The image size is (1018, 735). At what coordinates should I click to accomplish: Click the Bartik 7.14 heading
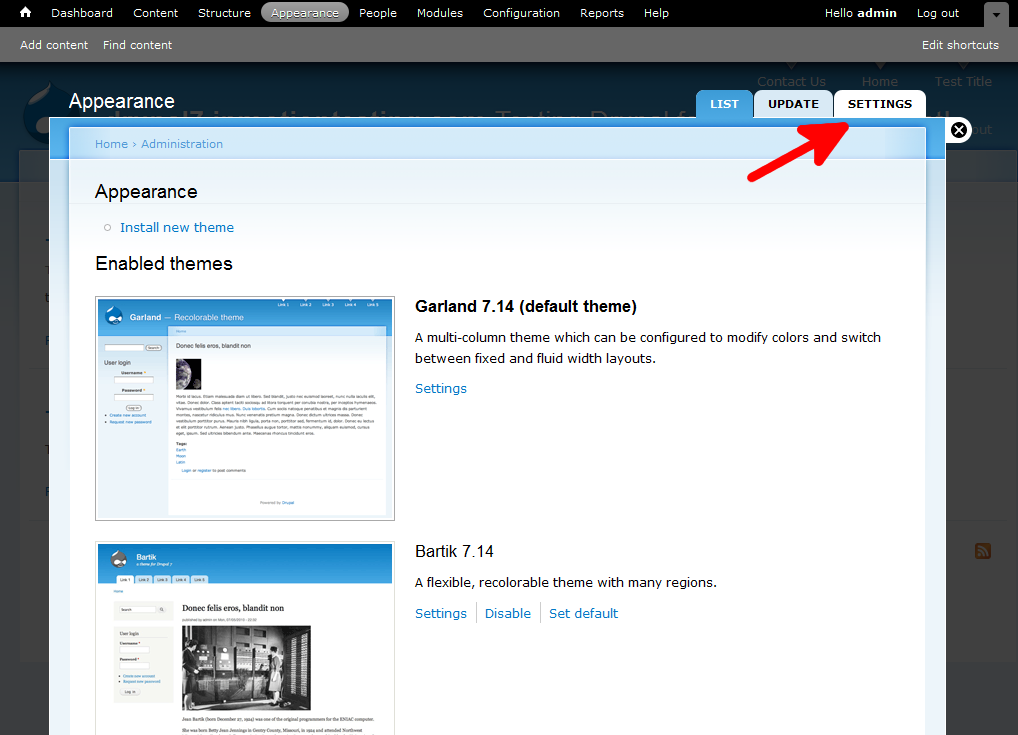[454, 551]
